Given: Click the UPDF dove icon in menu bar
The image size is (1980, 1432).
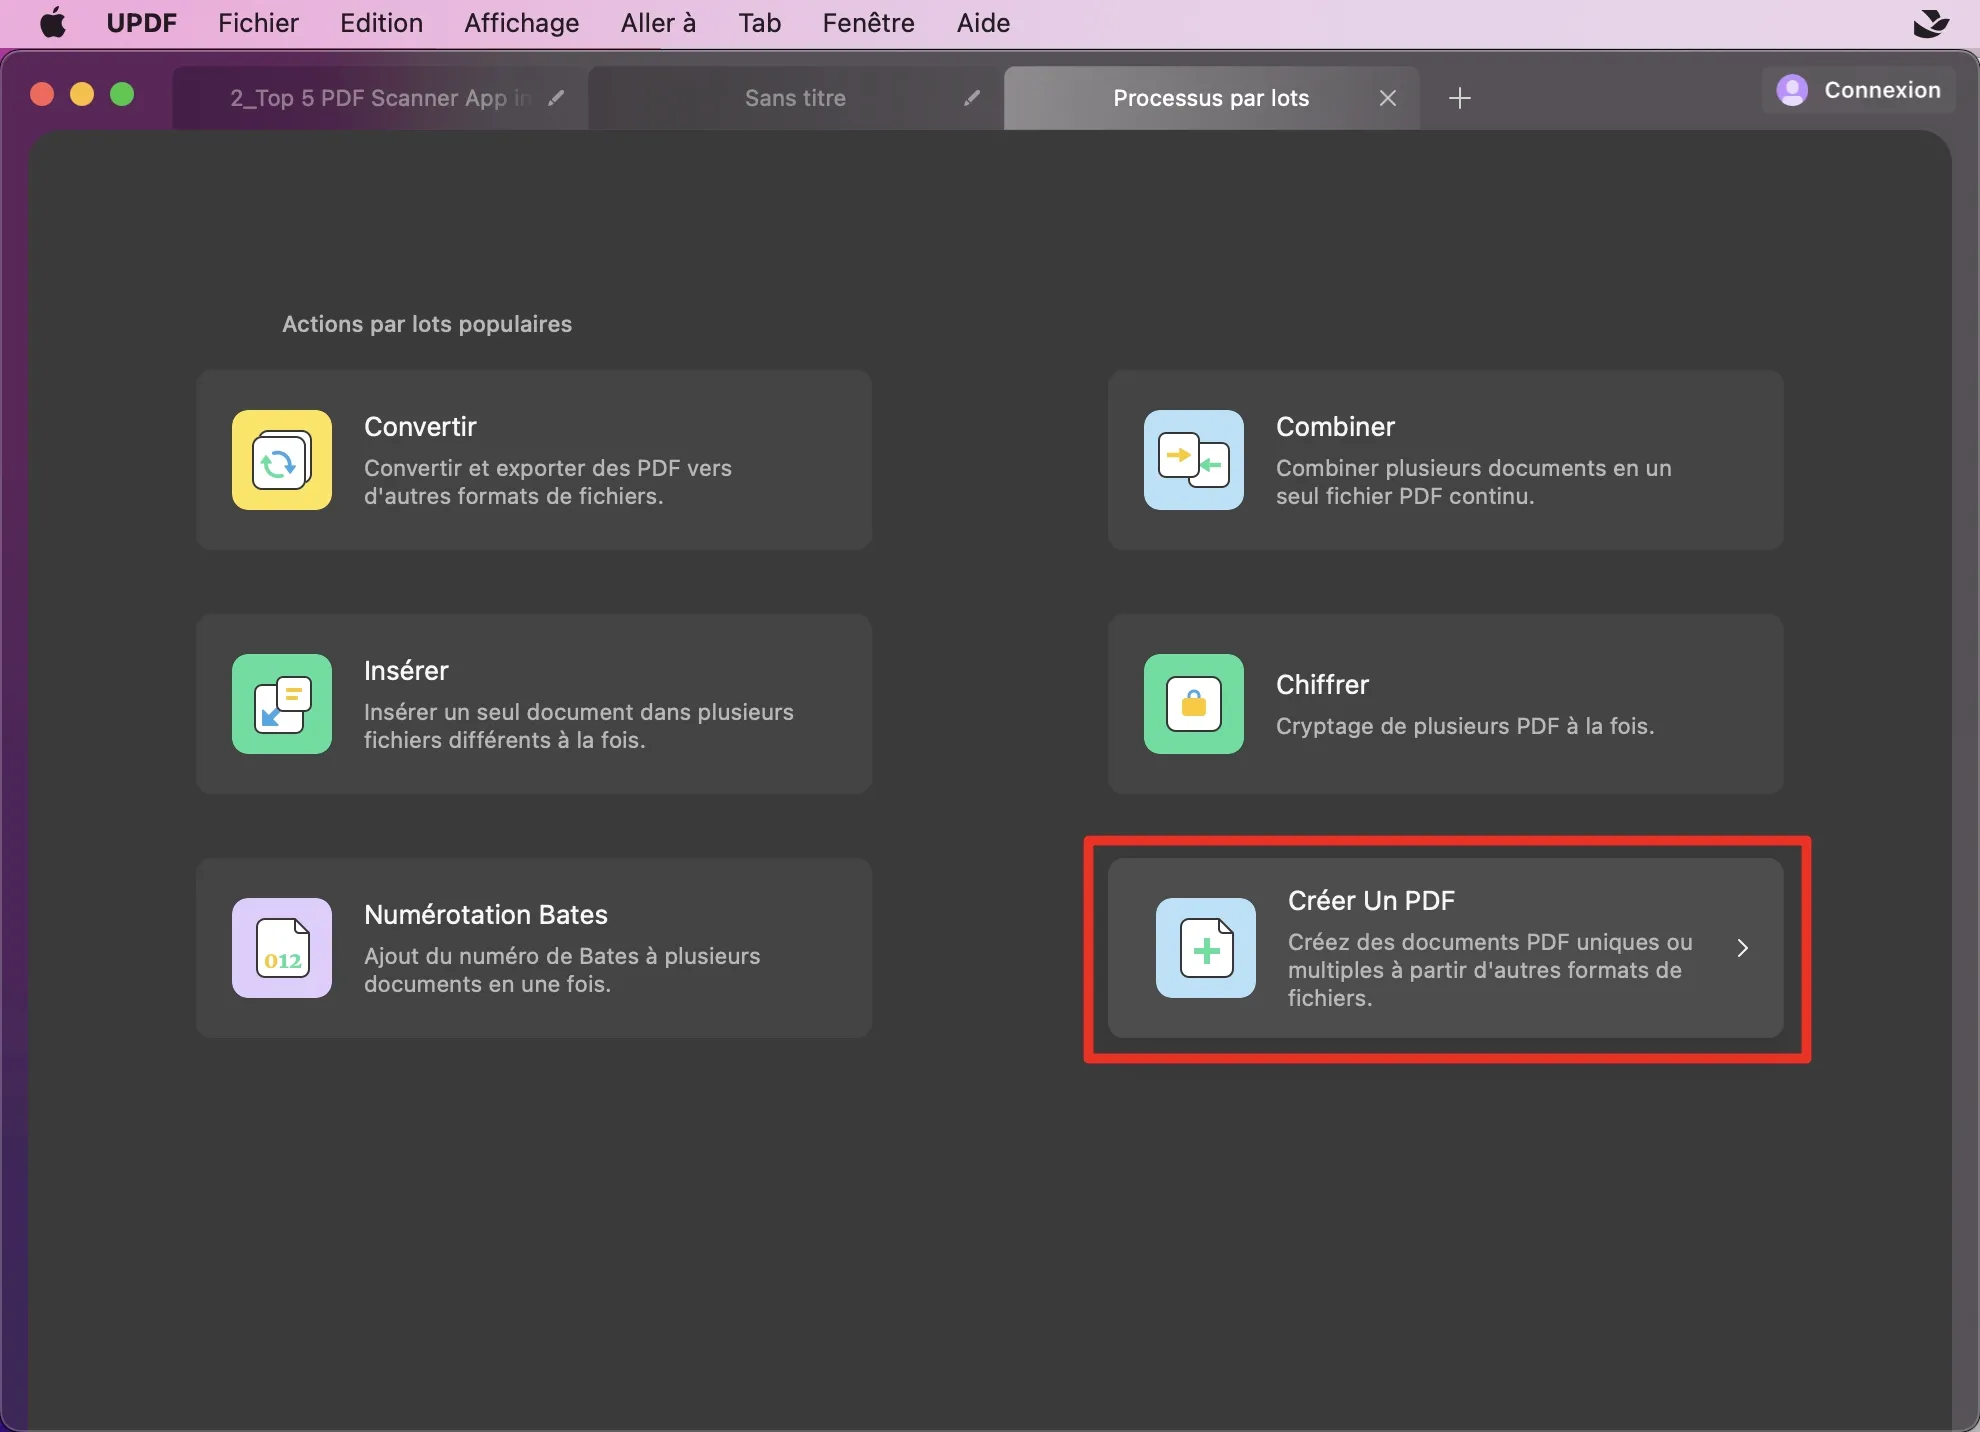Looking at the screenshot, I should tap(1930, 23).
